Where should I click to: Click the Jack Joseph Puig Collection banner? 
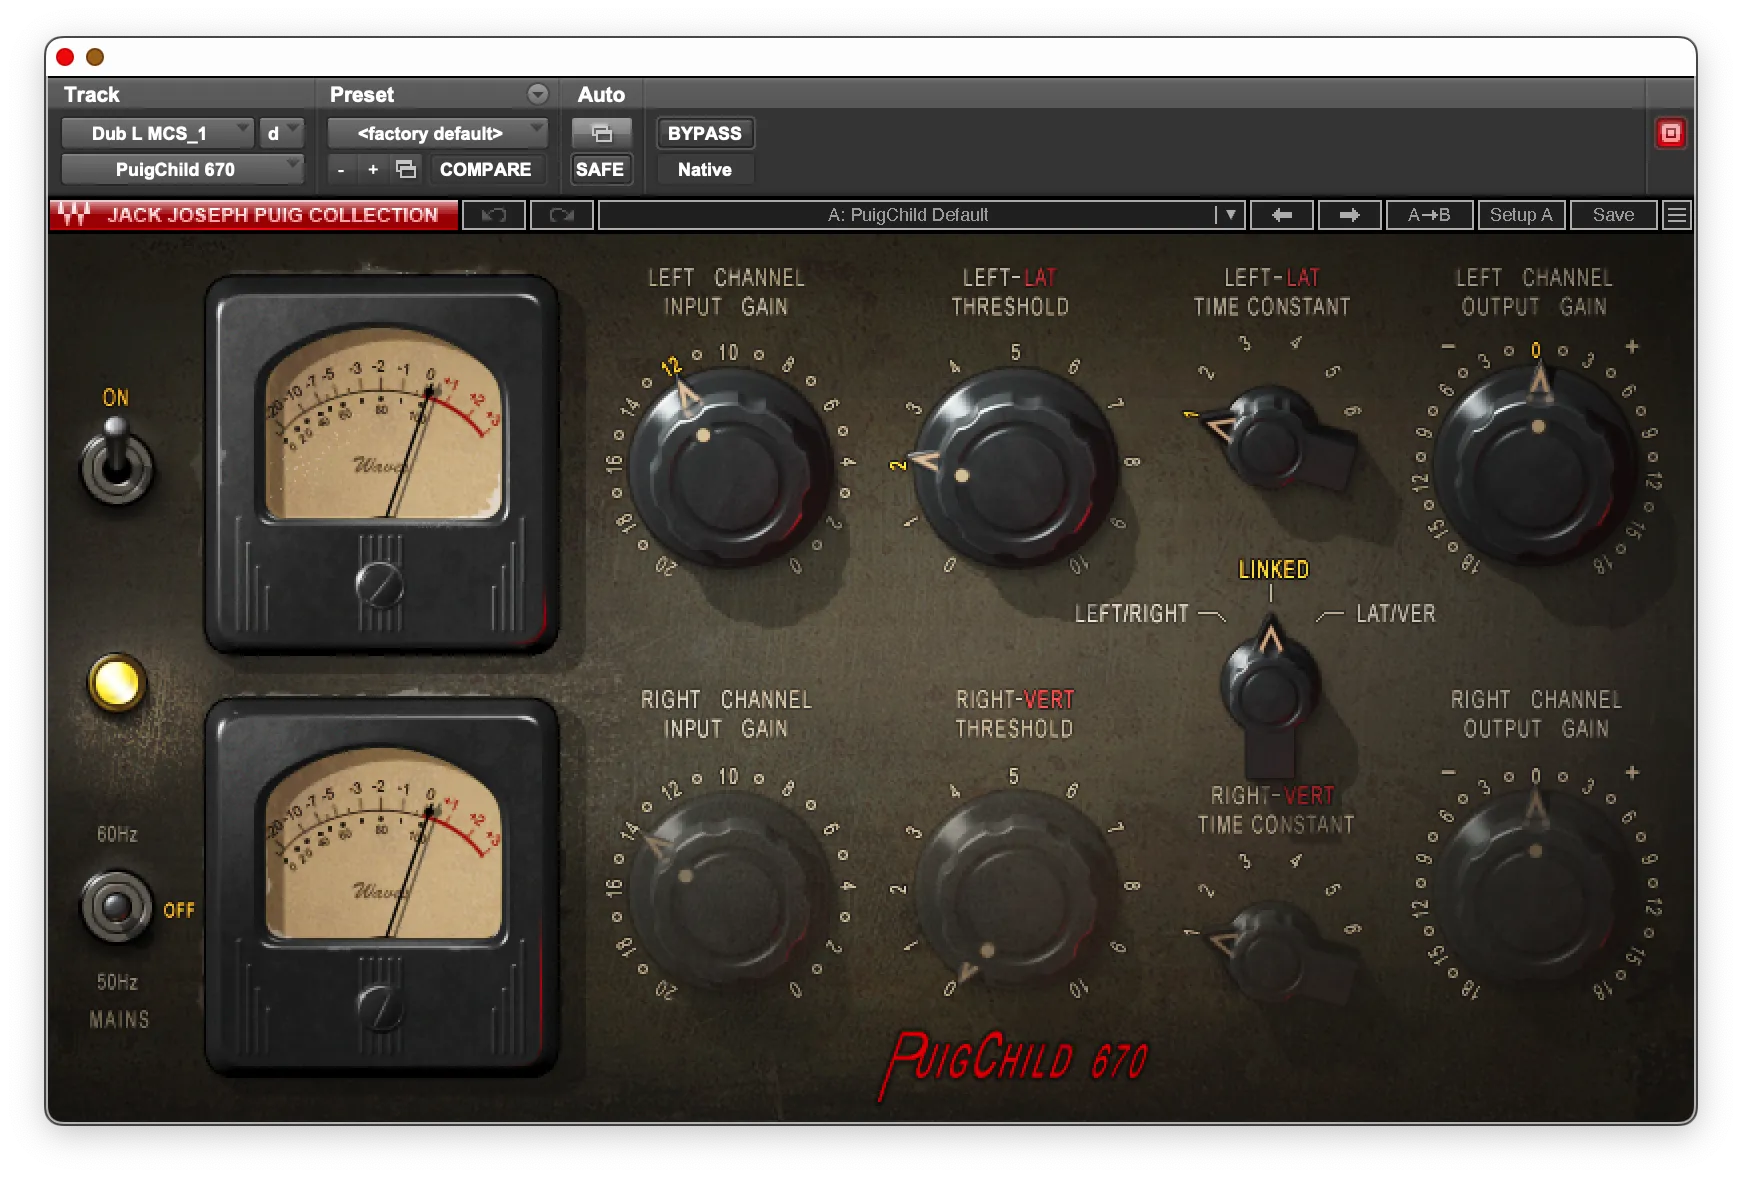coord(254,215)
